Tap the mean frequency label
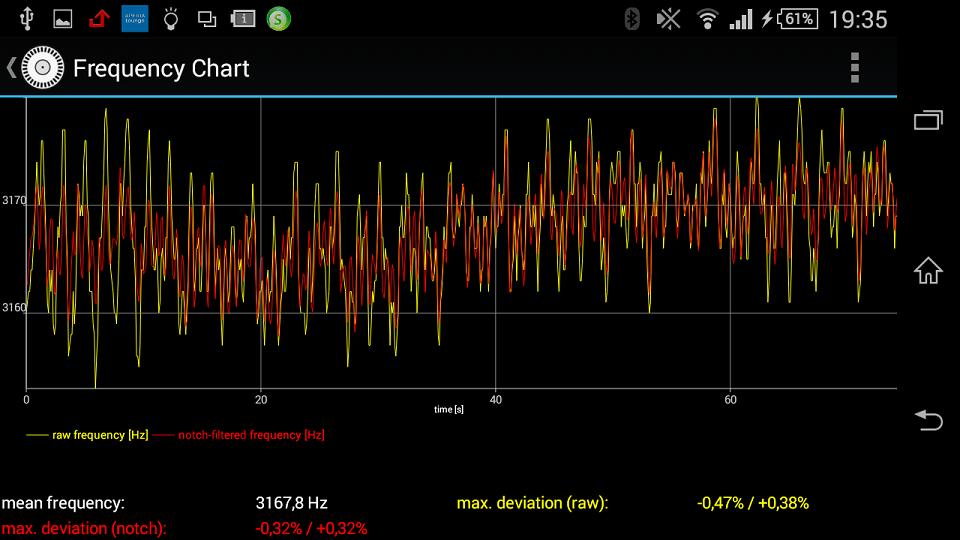Screen dimensions: 960x540 pyautogui.click(x=63, y=503)
